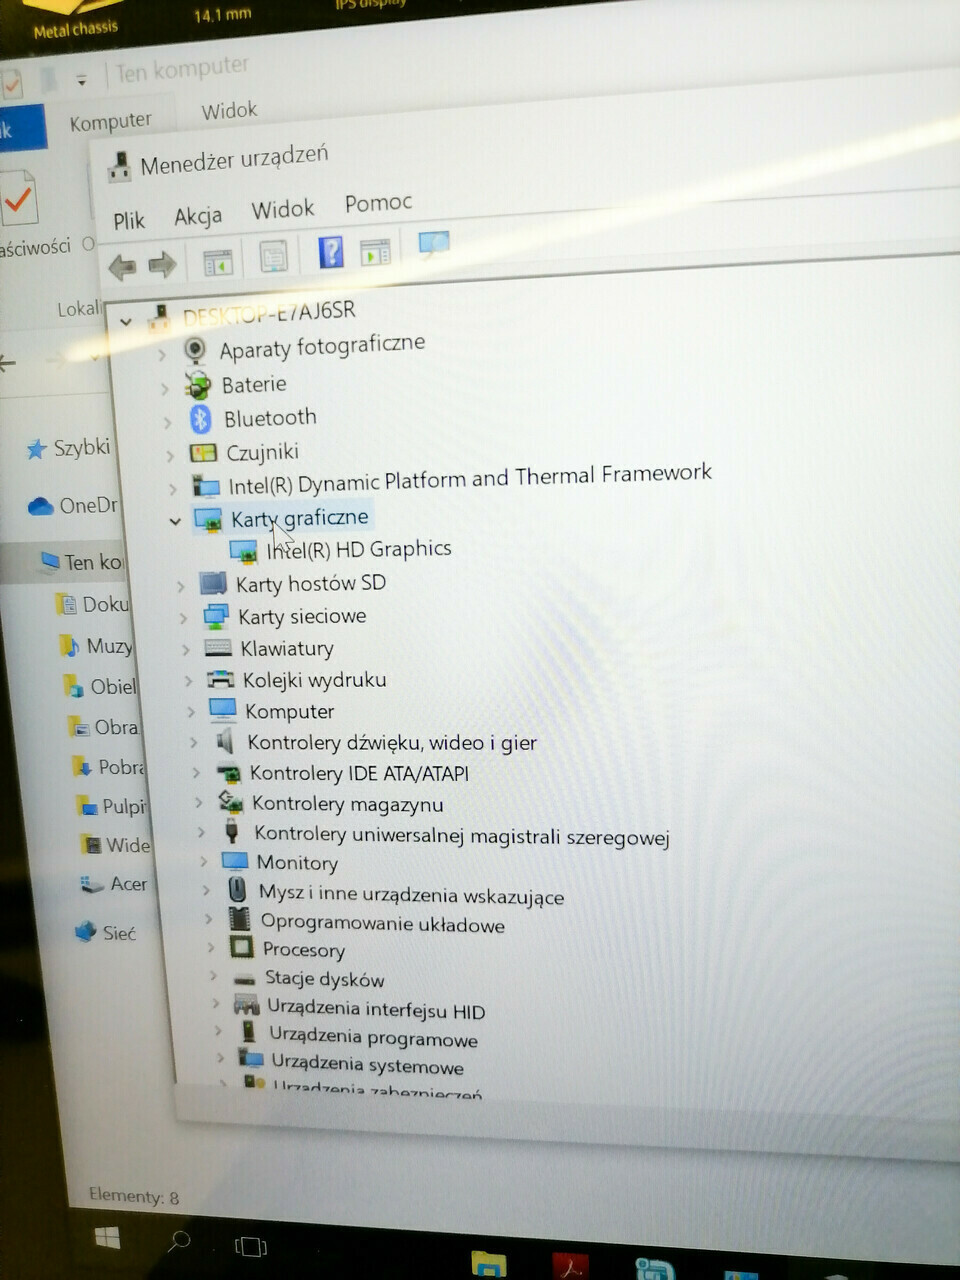Open OneDrive in Explorer navigation pane
This screenshot has width=960, height=1280.
pyautogui.click(x=73, y=506)
